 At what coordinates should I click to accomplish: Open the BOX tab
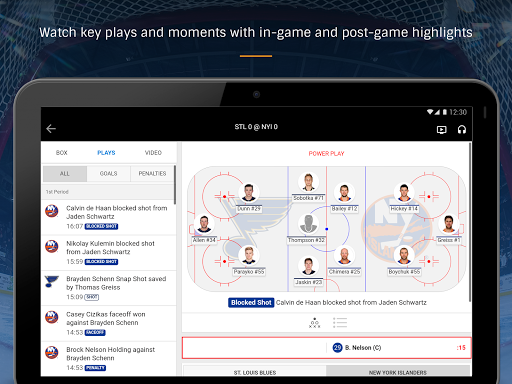coord(61,153)
